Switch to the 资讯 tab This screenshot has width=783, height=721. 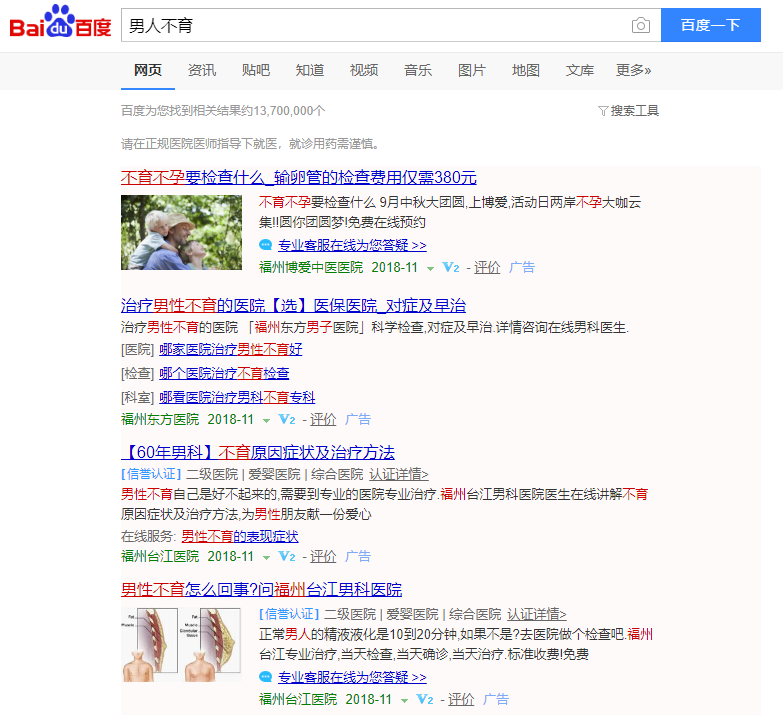[201, 70]
